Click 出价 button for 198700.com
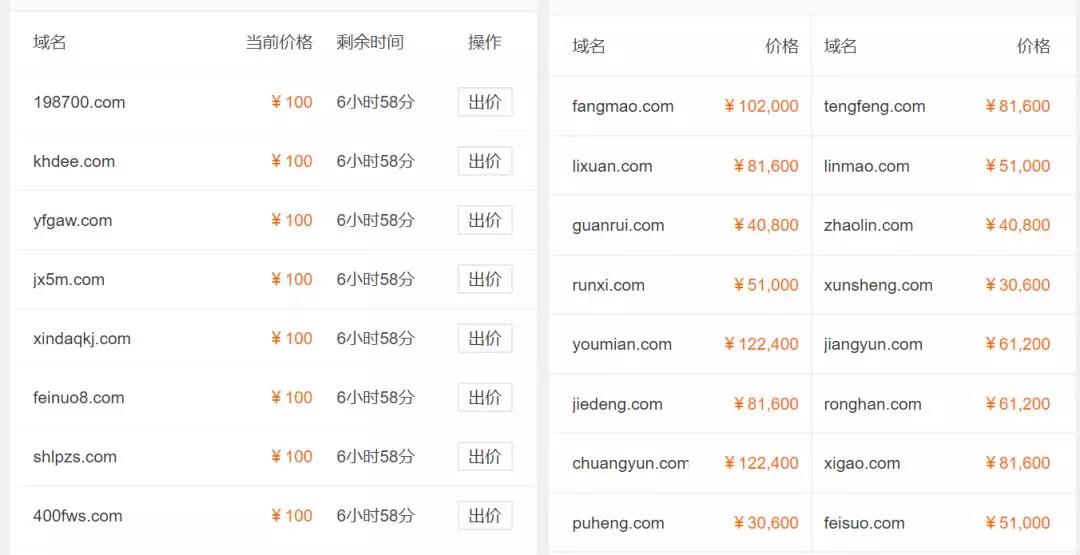This screenshot has height=555, width=1080. coord(485,103)
